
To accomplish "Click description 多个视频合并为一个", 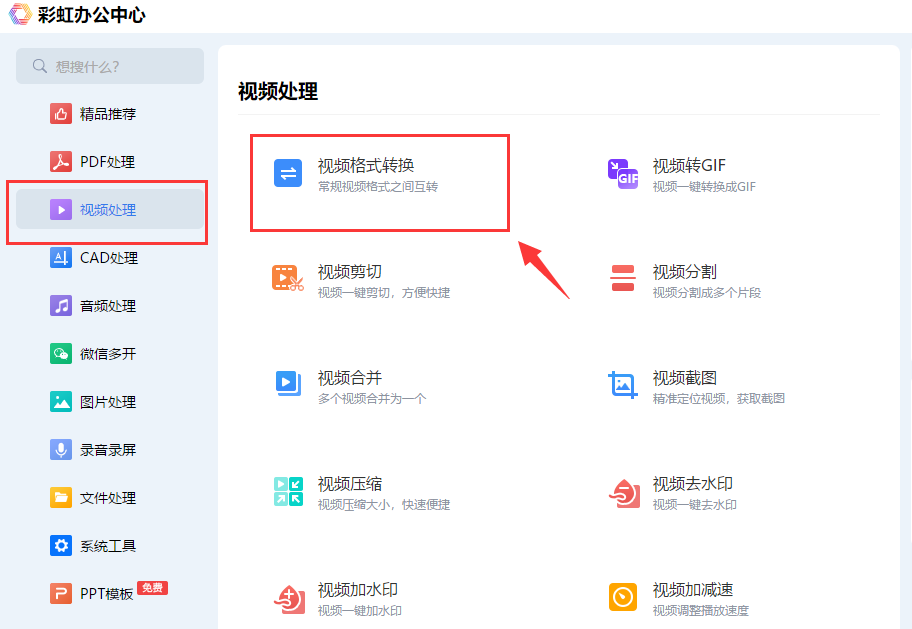I will (372, 399).
